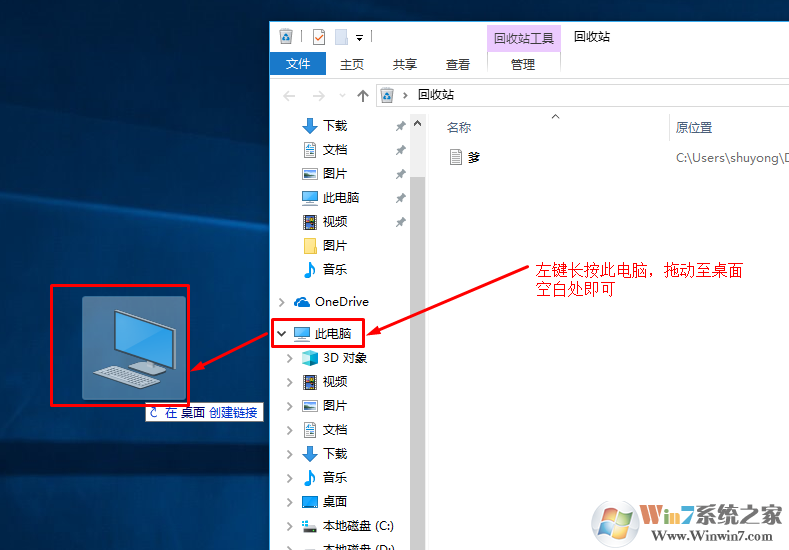Expand the 桌面 node under 此电脑
This screenshot has width=789, height=550.
(289, 502)
